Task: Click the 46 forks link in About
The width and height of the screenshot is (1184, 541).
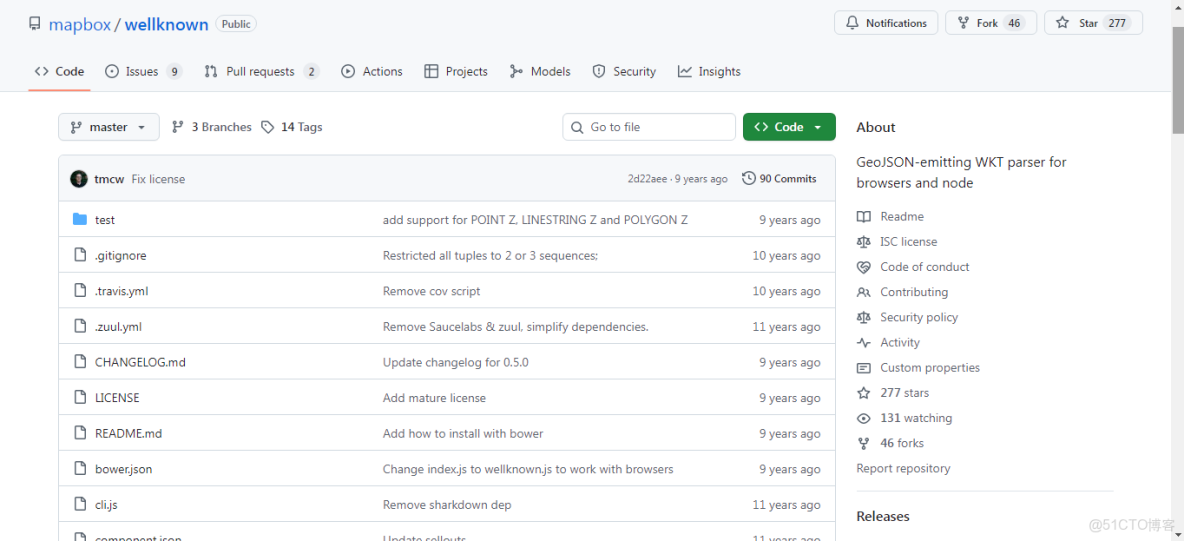Action: point(902,443)
